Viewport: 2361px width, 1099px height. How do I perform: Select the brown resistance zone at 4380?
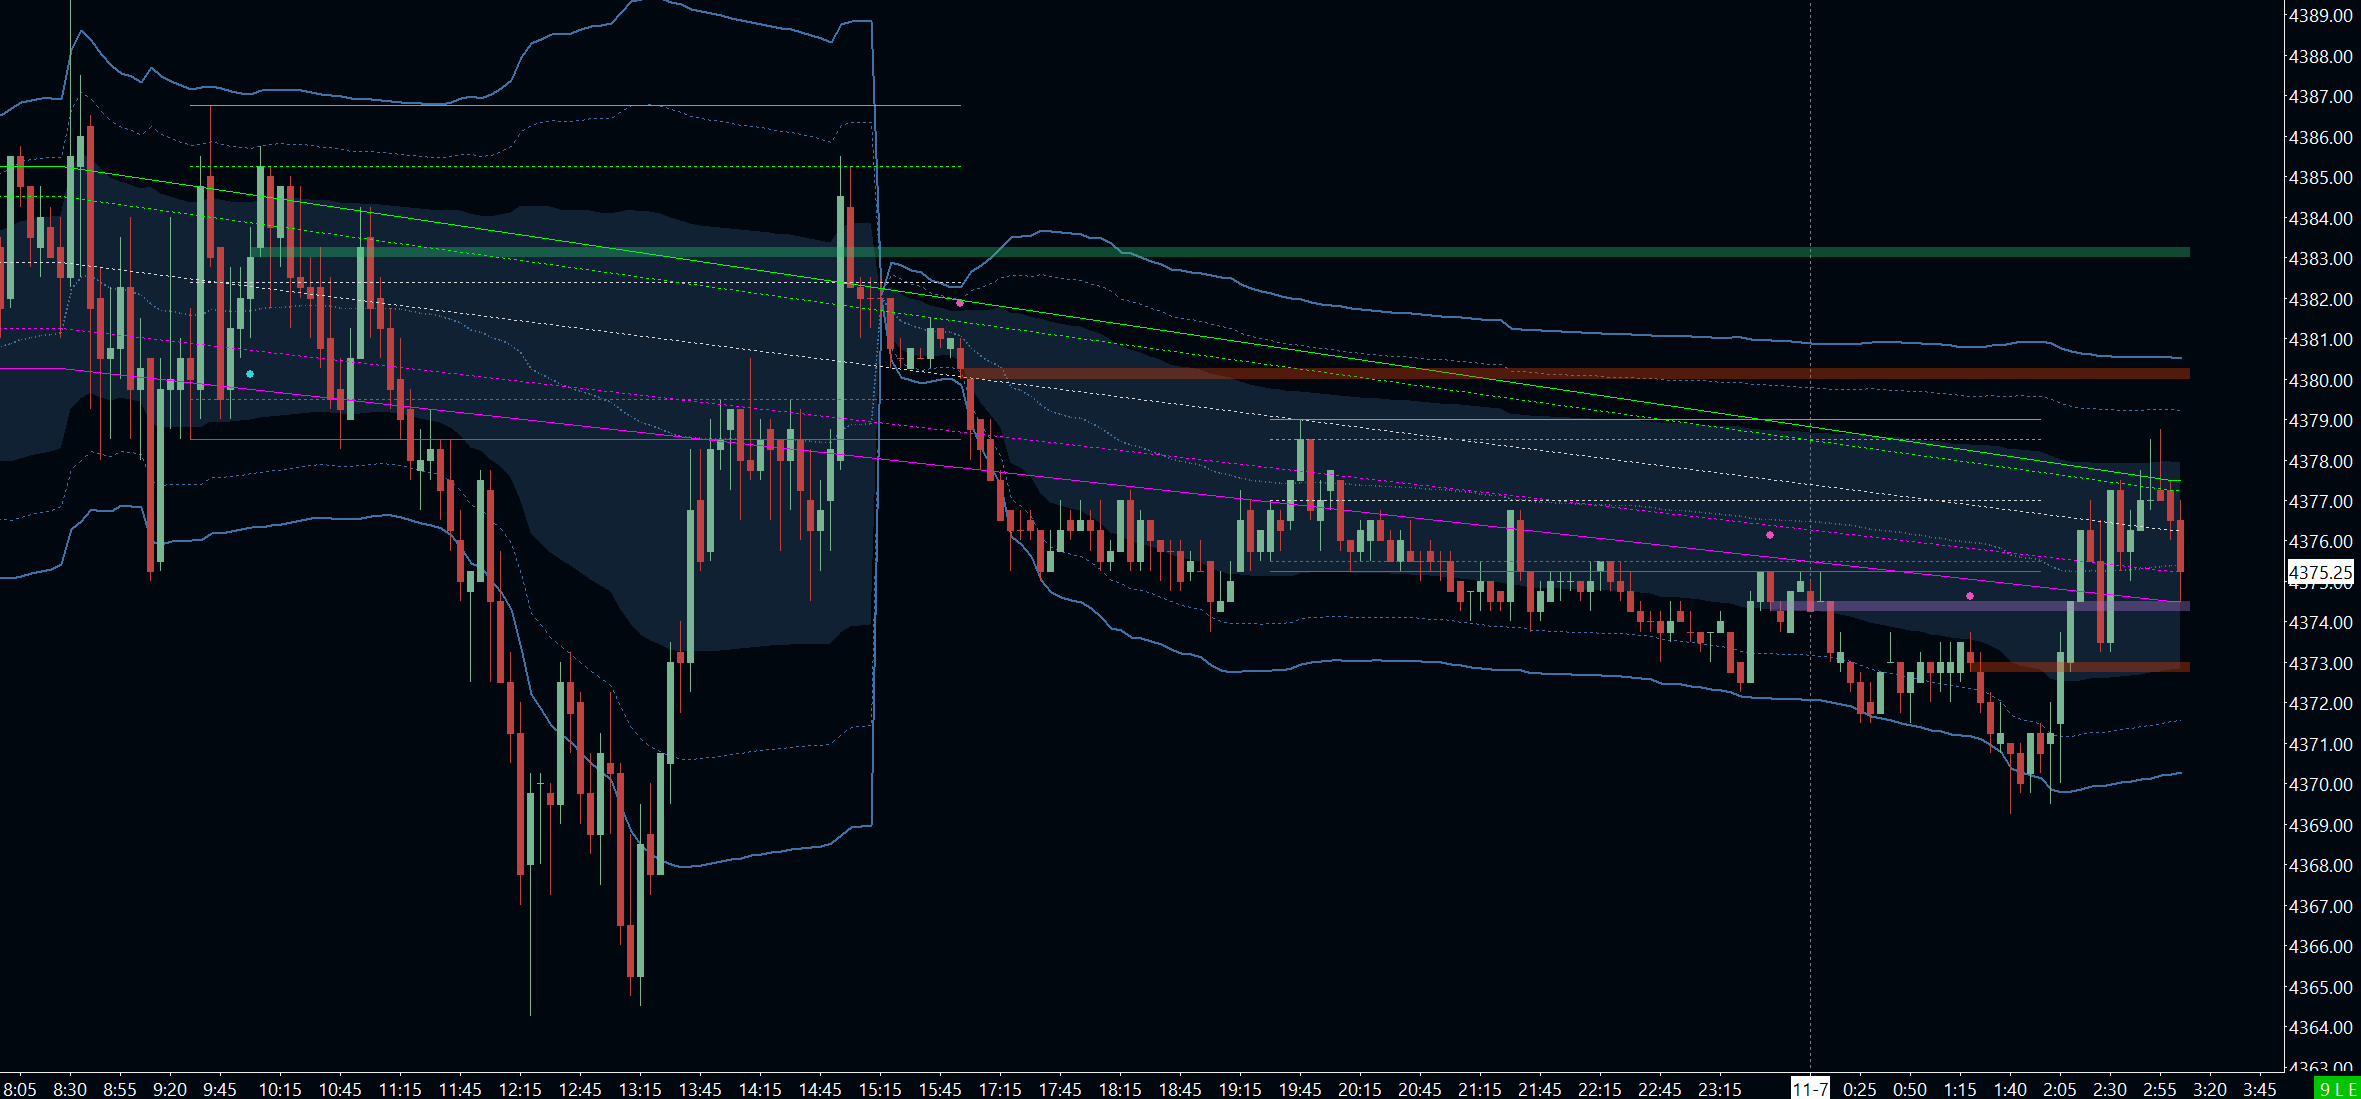1700,374
